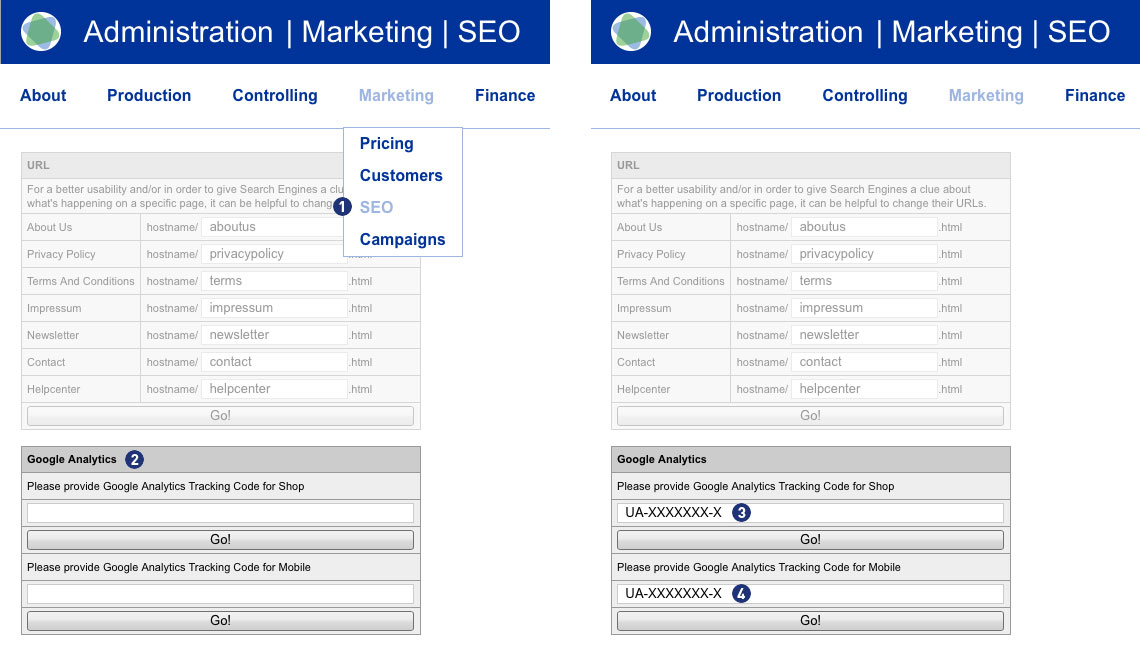The image size is (1140, 645).
Task: Open the Finance tab in the left navigation
Action: [x=504, y=96]
